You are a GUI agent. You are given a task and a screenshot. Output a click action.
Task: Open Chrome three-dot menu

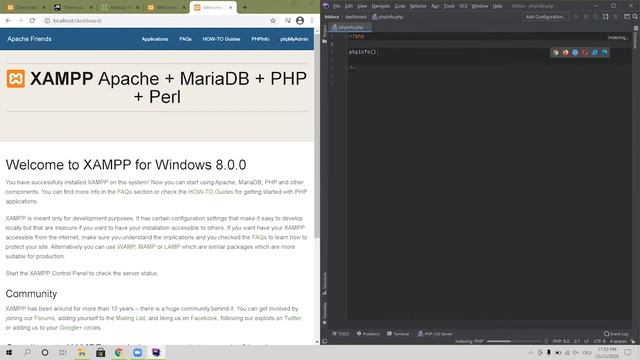(x=312, y=20)
